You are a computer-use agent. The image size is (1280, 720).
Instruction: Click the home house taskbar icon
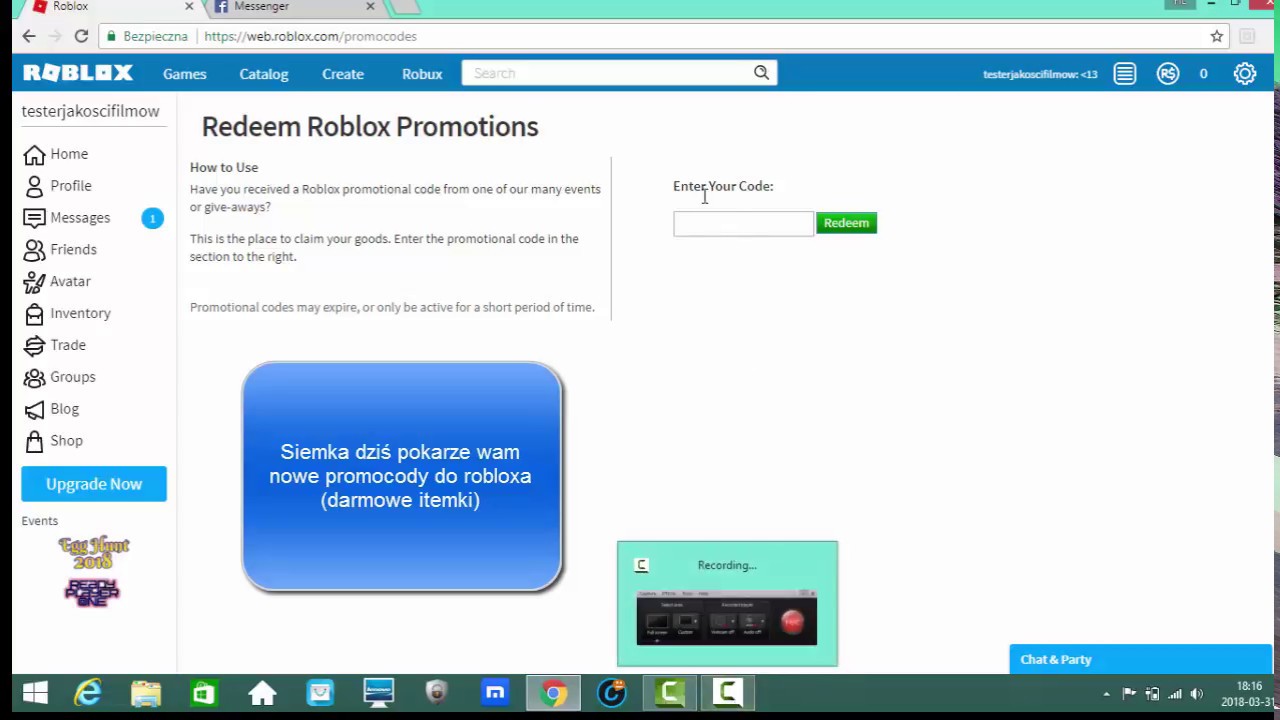tap(262, 693)
